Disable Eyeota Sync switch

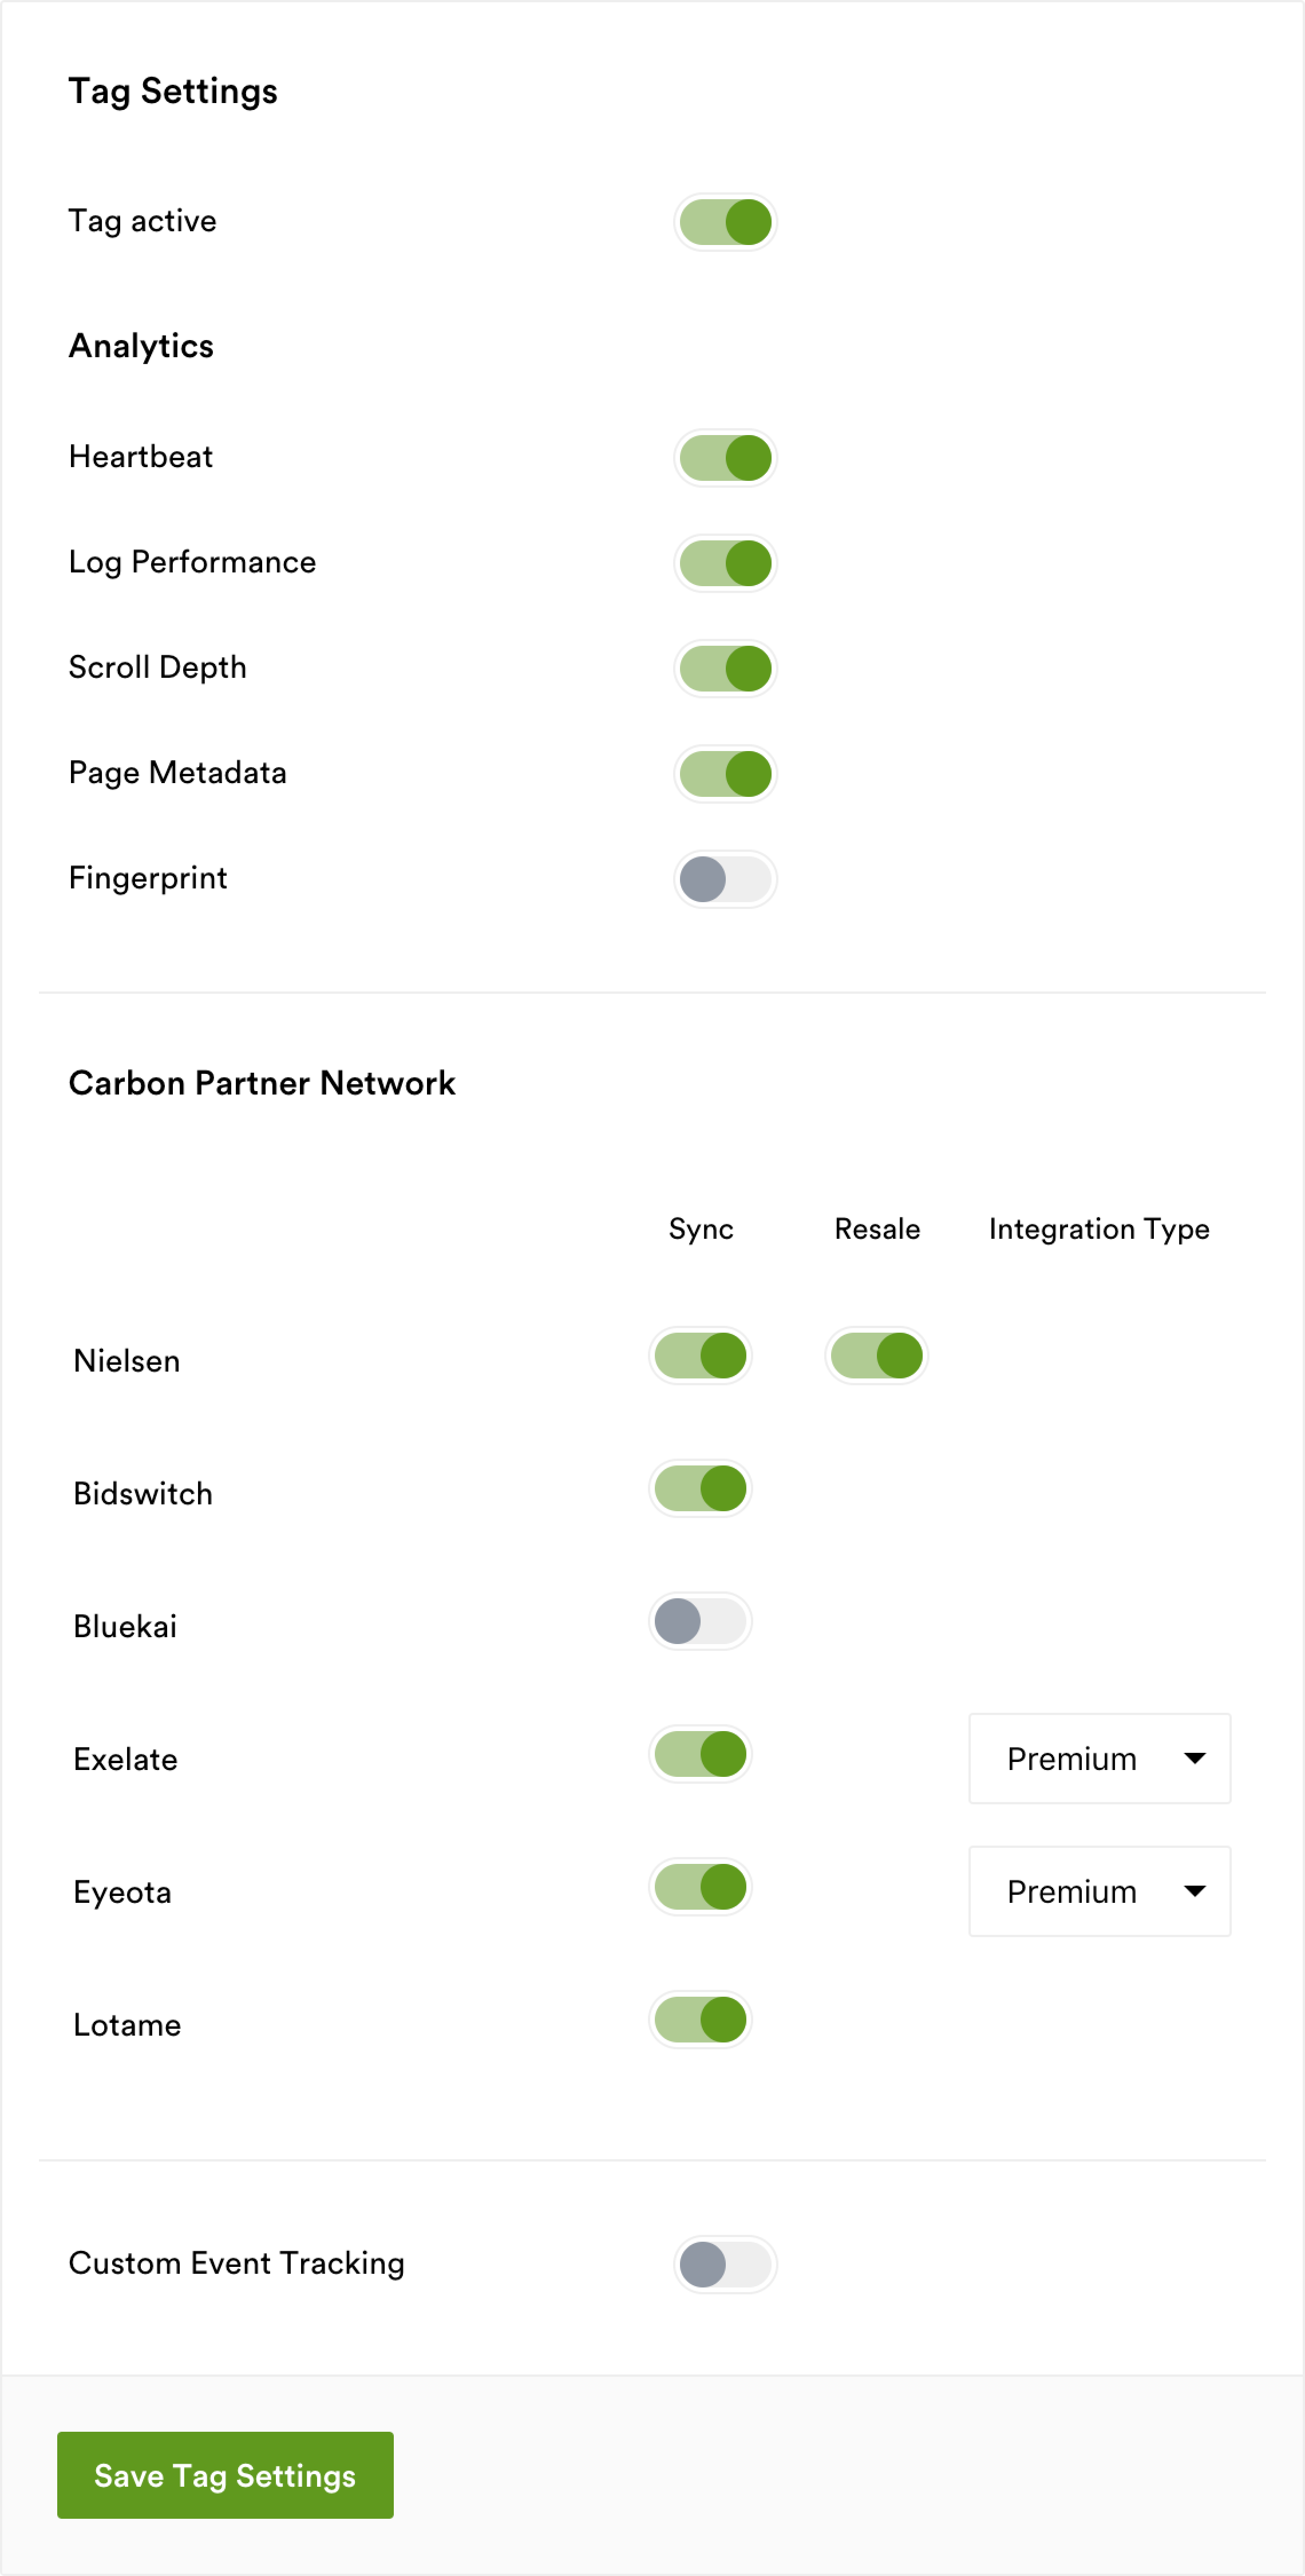coord(700,1887)
